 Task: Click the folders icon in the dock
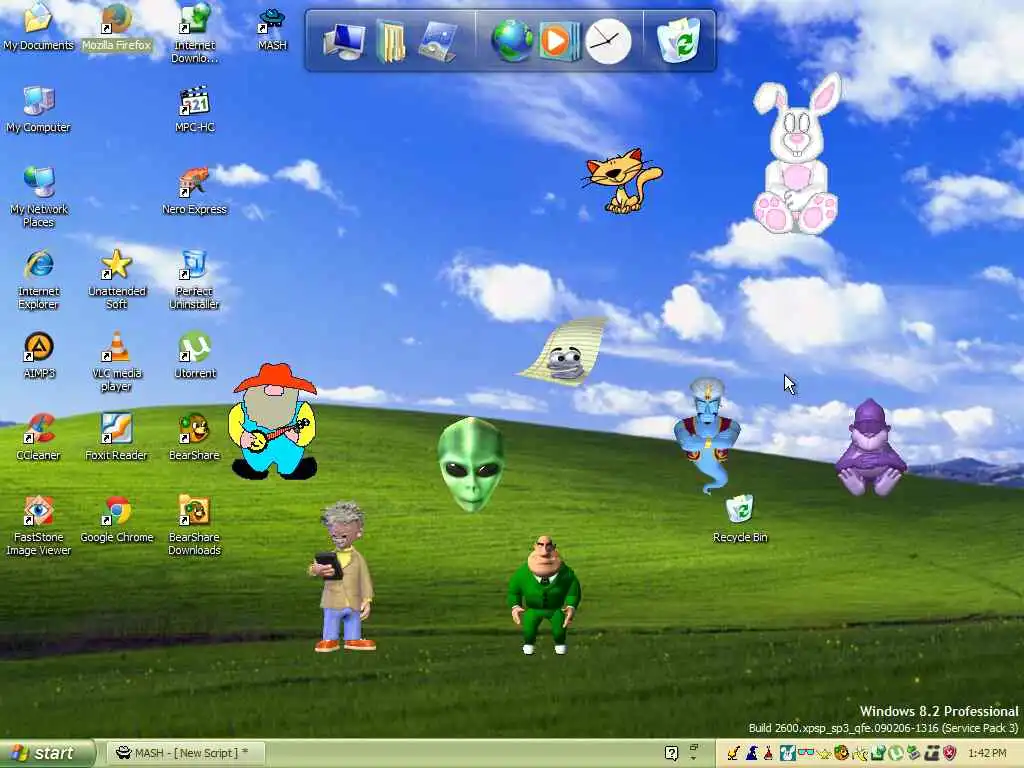391,42
